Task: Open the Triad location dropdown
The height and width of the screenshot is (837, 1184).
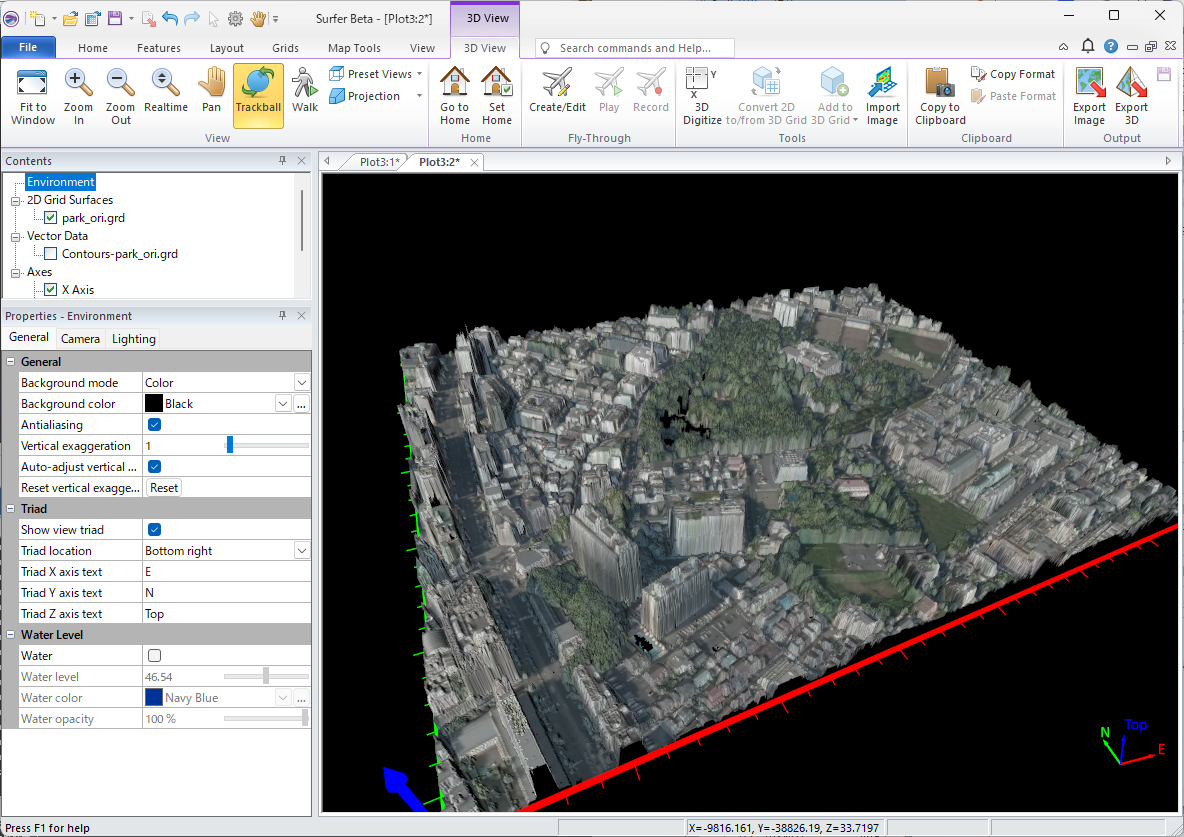Action: pos(301,551)
